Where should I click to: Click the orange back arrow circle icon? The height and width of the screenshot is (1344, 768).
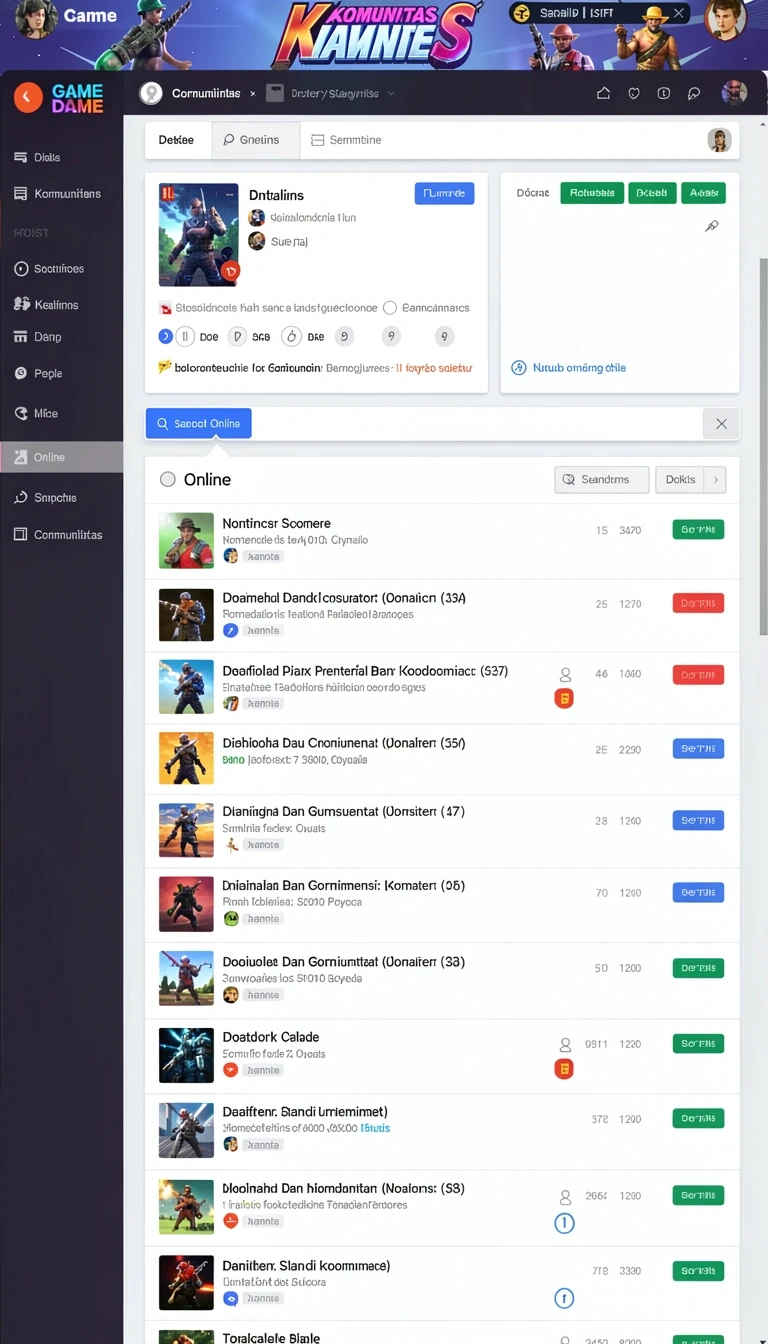pyautogui.click(x=28, y=97)
